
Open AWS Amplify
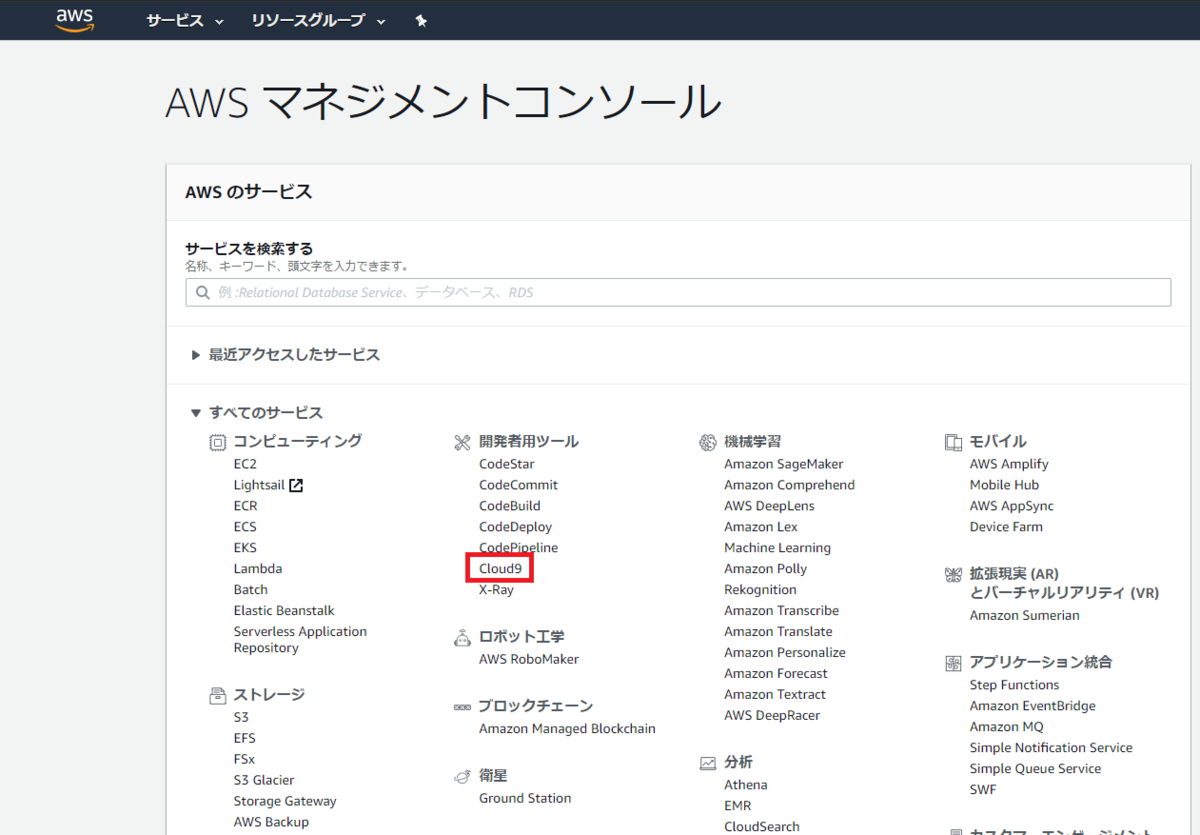[1009, 464]
